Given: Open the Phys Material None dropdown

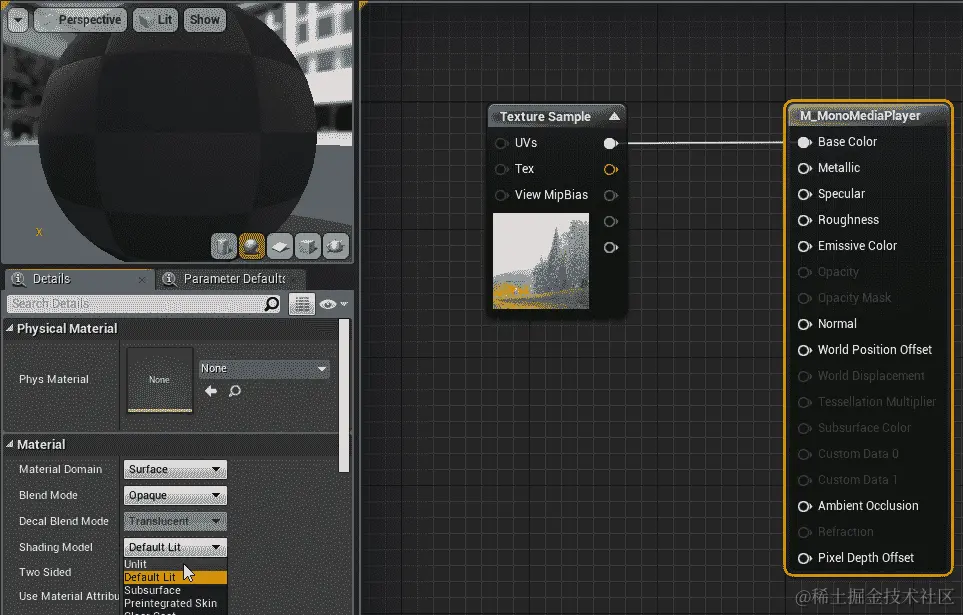Looking at the screenshot, I should 264,369.
